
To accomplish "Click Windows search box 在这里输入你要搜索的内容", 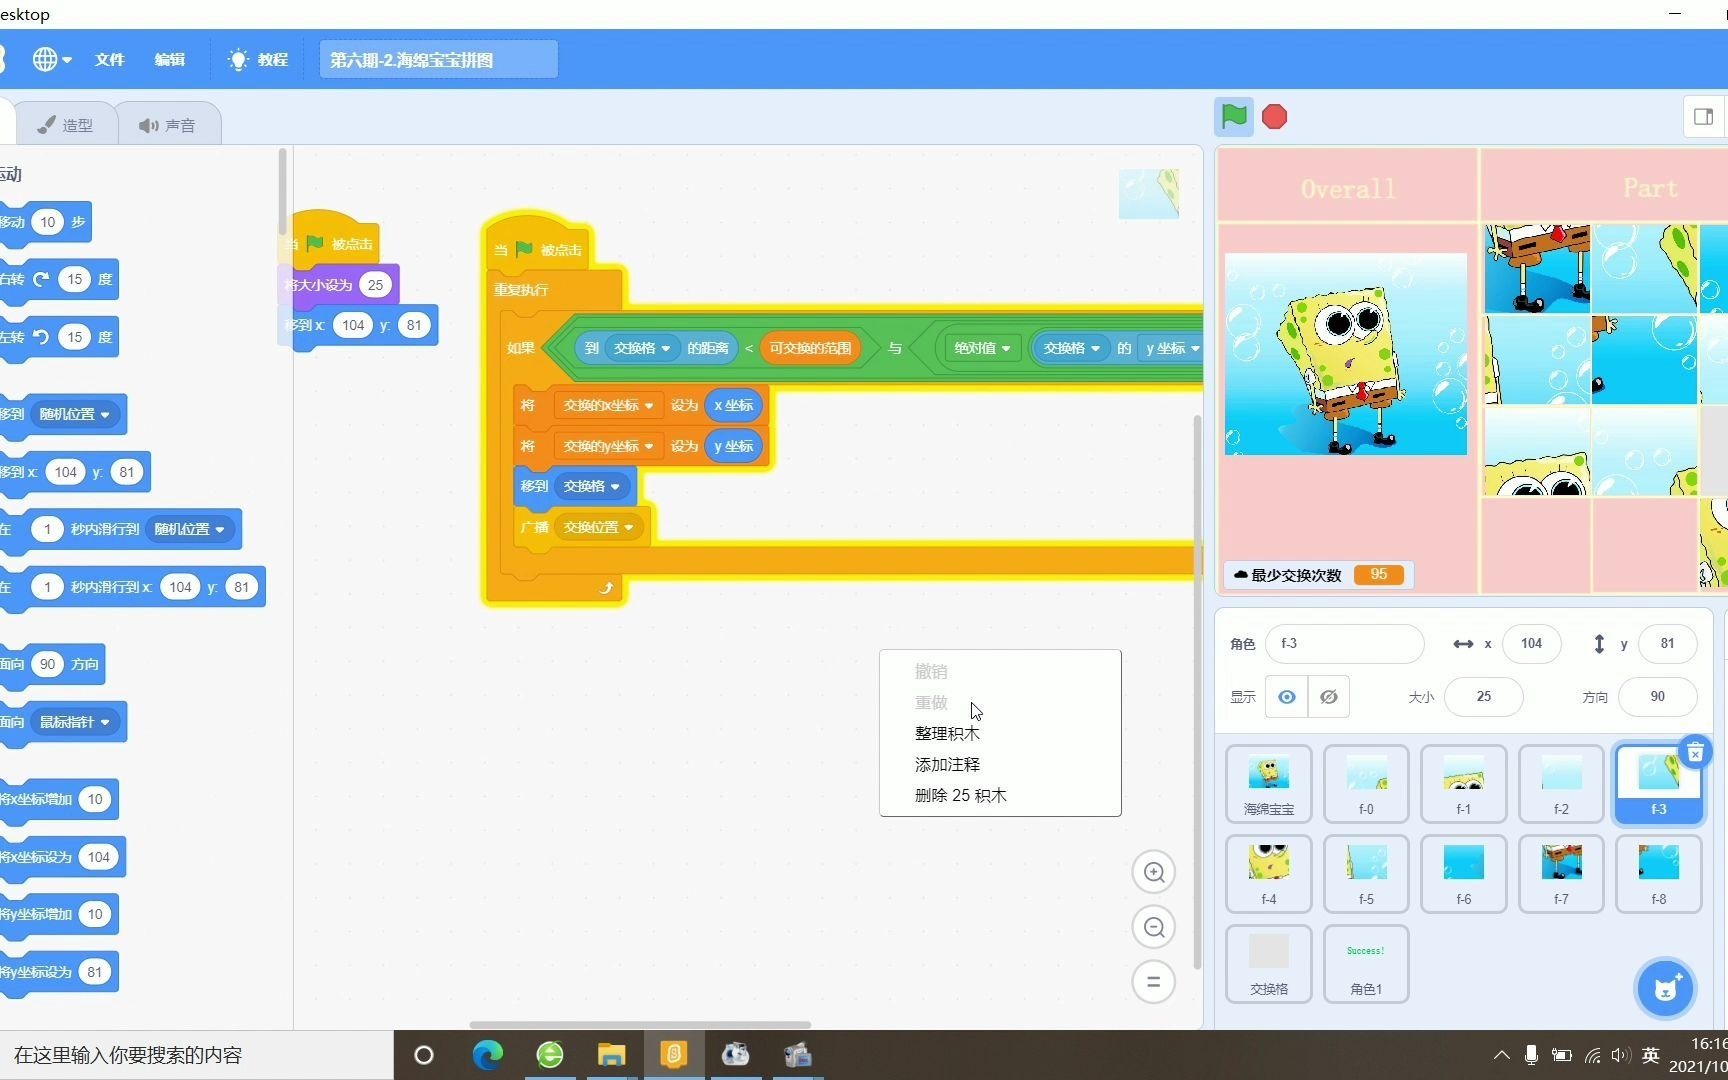I will [x=196, y=1055].
